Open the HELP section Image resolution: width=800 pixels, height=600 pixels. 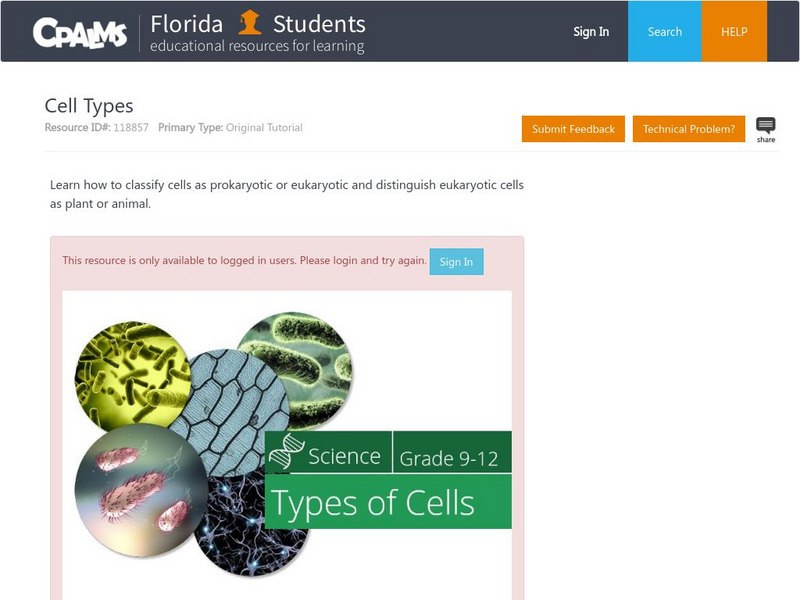(x=734, y=31)
